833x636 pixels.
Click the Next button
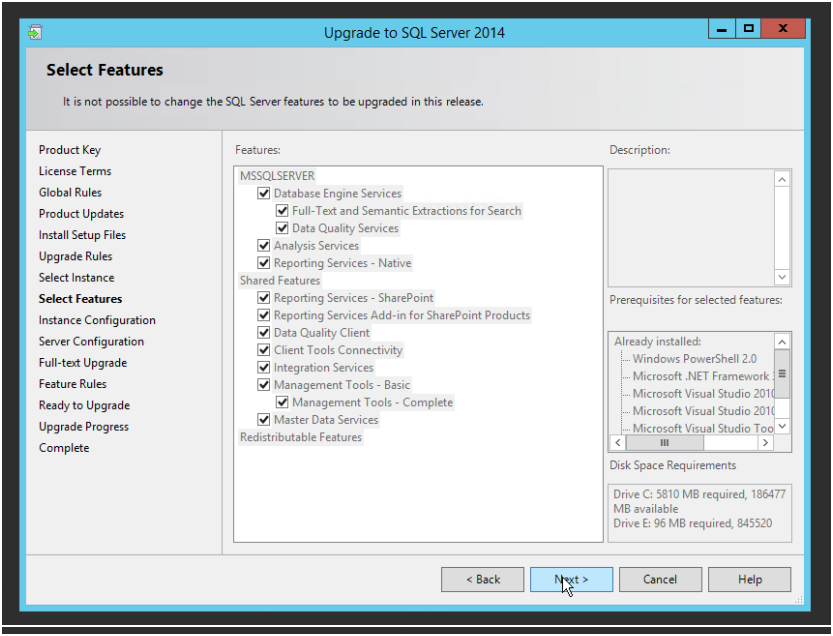point(571,579)
